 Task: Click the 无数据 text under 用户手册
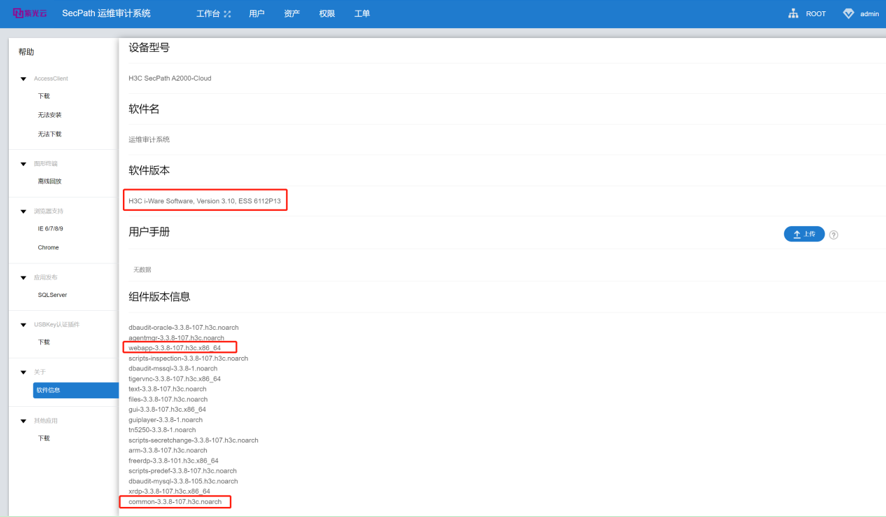tap(142, 270)
